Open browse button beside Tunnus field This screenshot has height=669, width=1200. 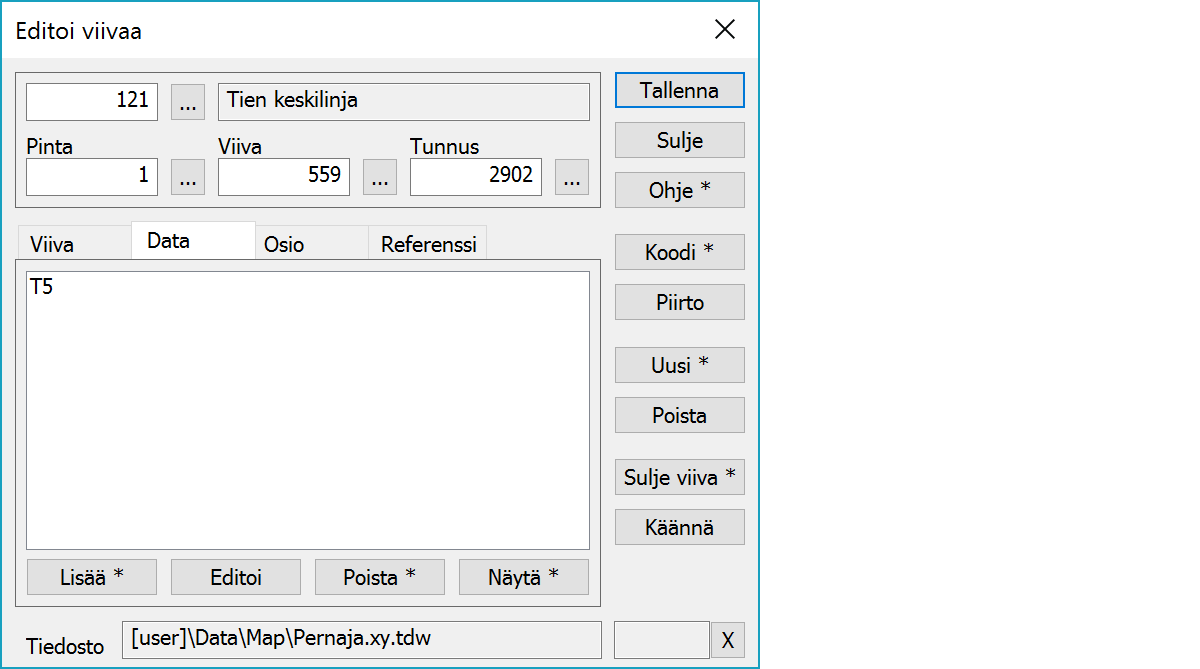tap(571, 177)
